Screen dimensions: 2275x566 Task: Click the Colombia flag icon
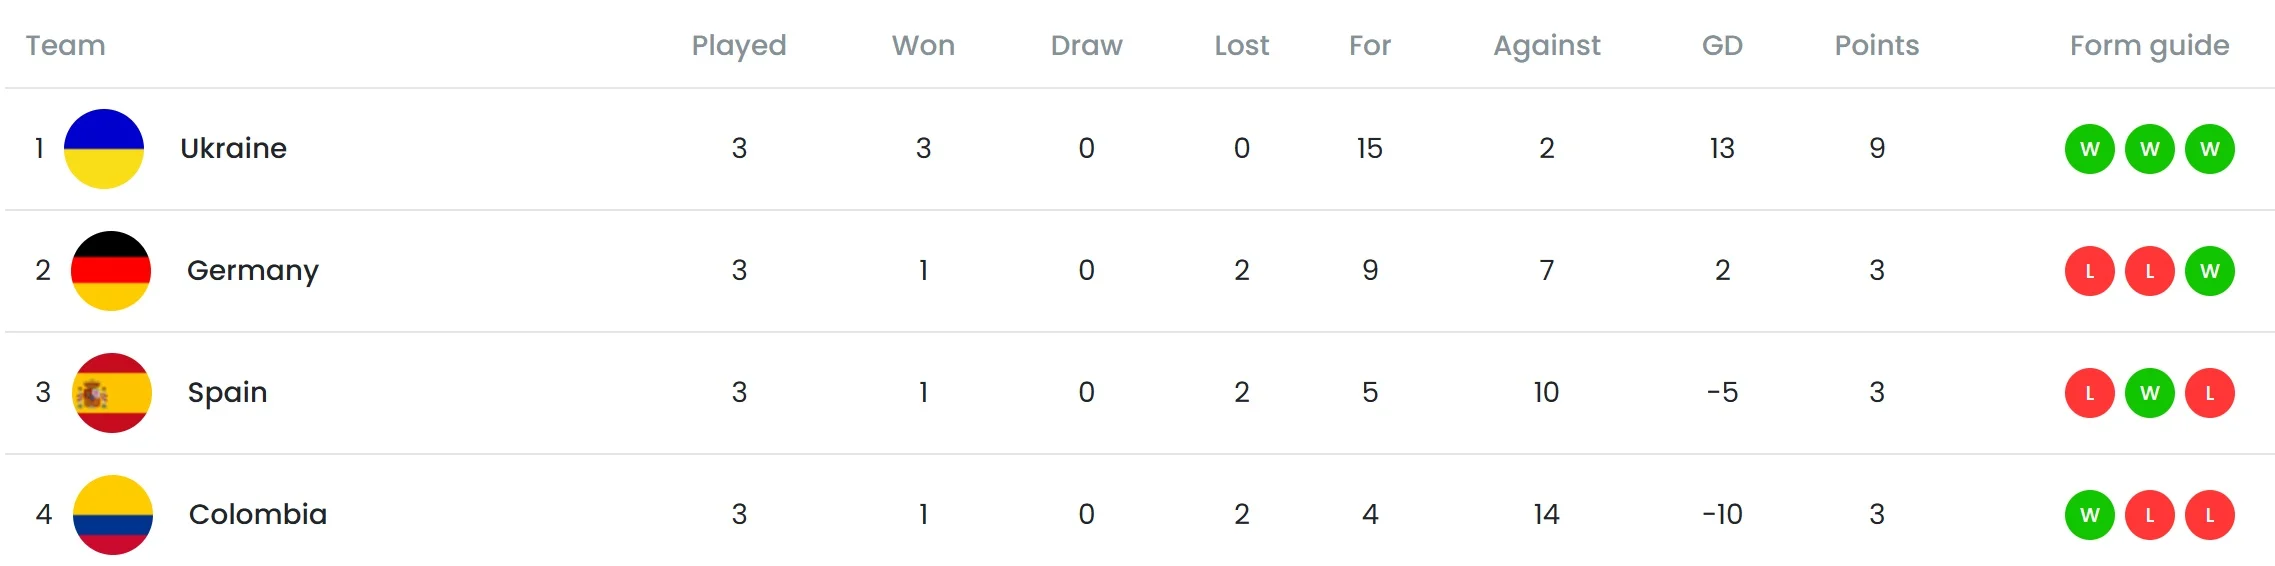click(x=113, y=515)
